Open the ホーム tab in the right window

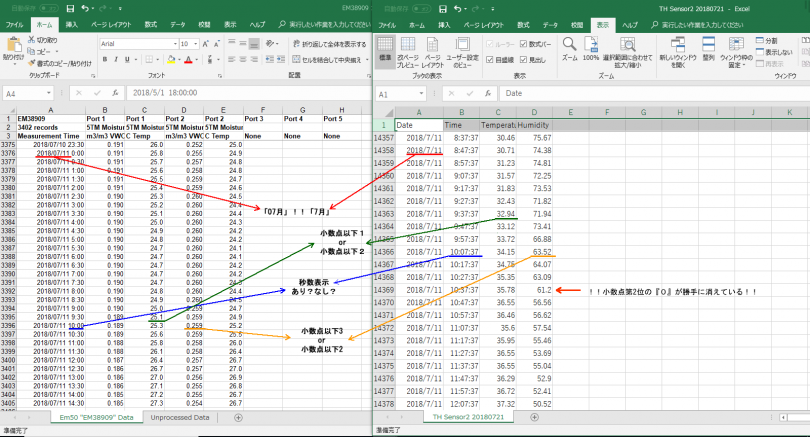coord(417,25)
